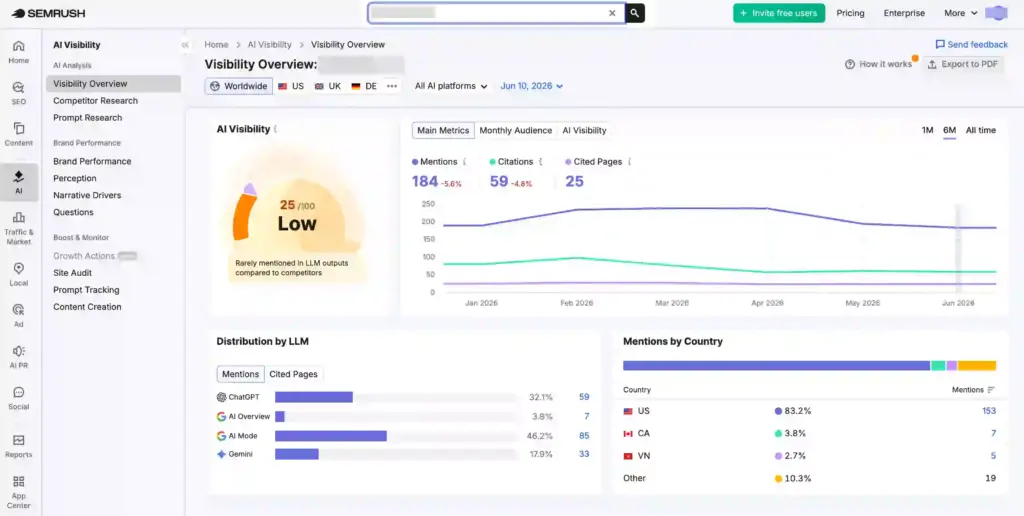Image resolution: width=1024 pixels, height=516 pixels.
Task: Select the Worldwide region filter
Action: click(x=238, y=86)
